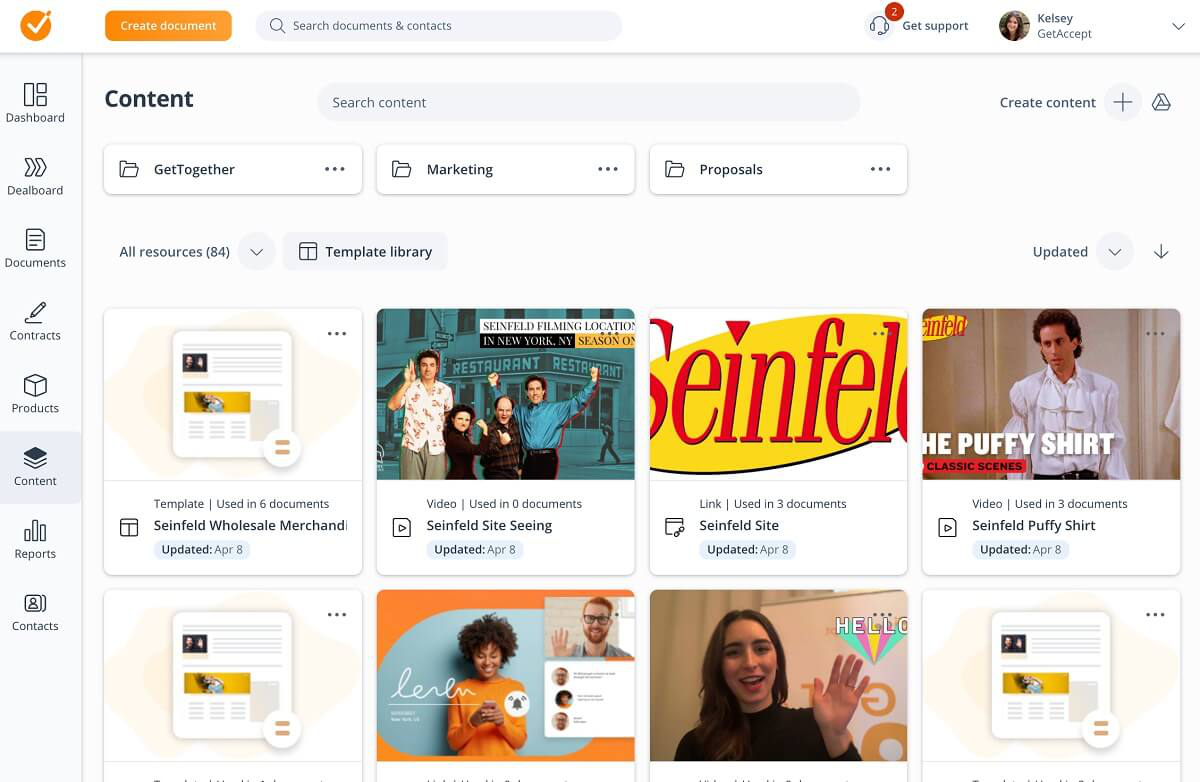Open Reports bar chart icon

pos(35,530)
